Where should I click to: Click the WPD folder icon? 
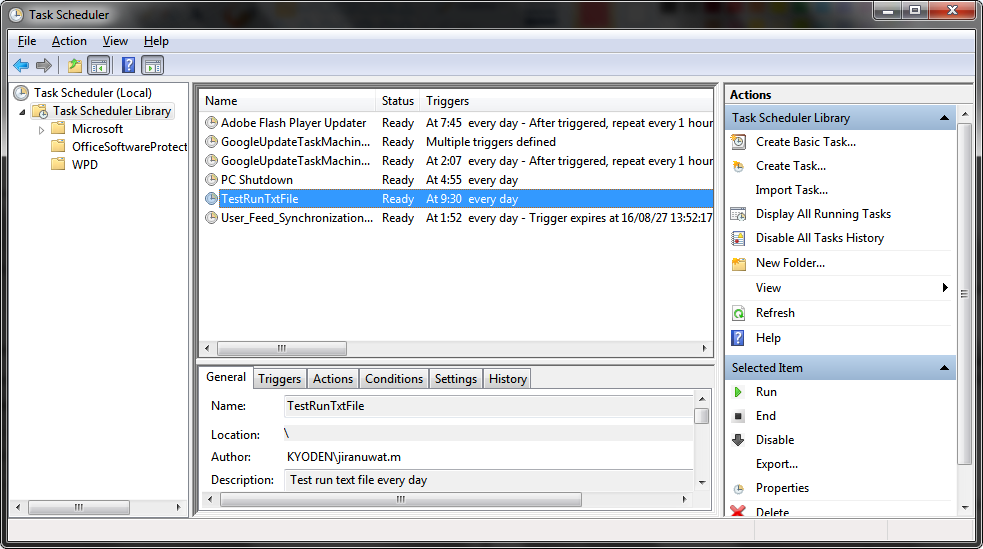click(58, 164)
